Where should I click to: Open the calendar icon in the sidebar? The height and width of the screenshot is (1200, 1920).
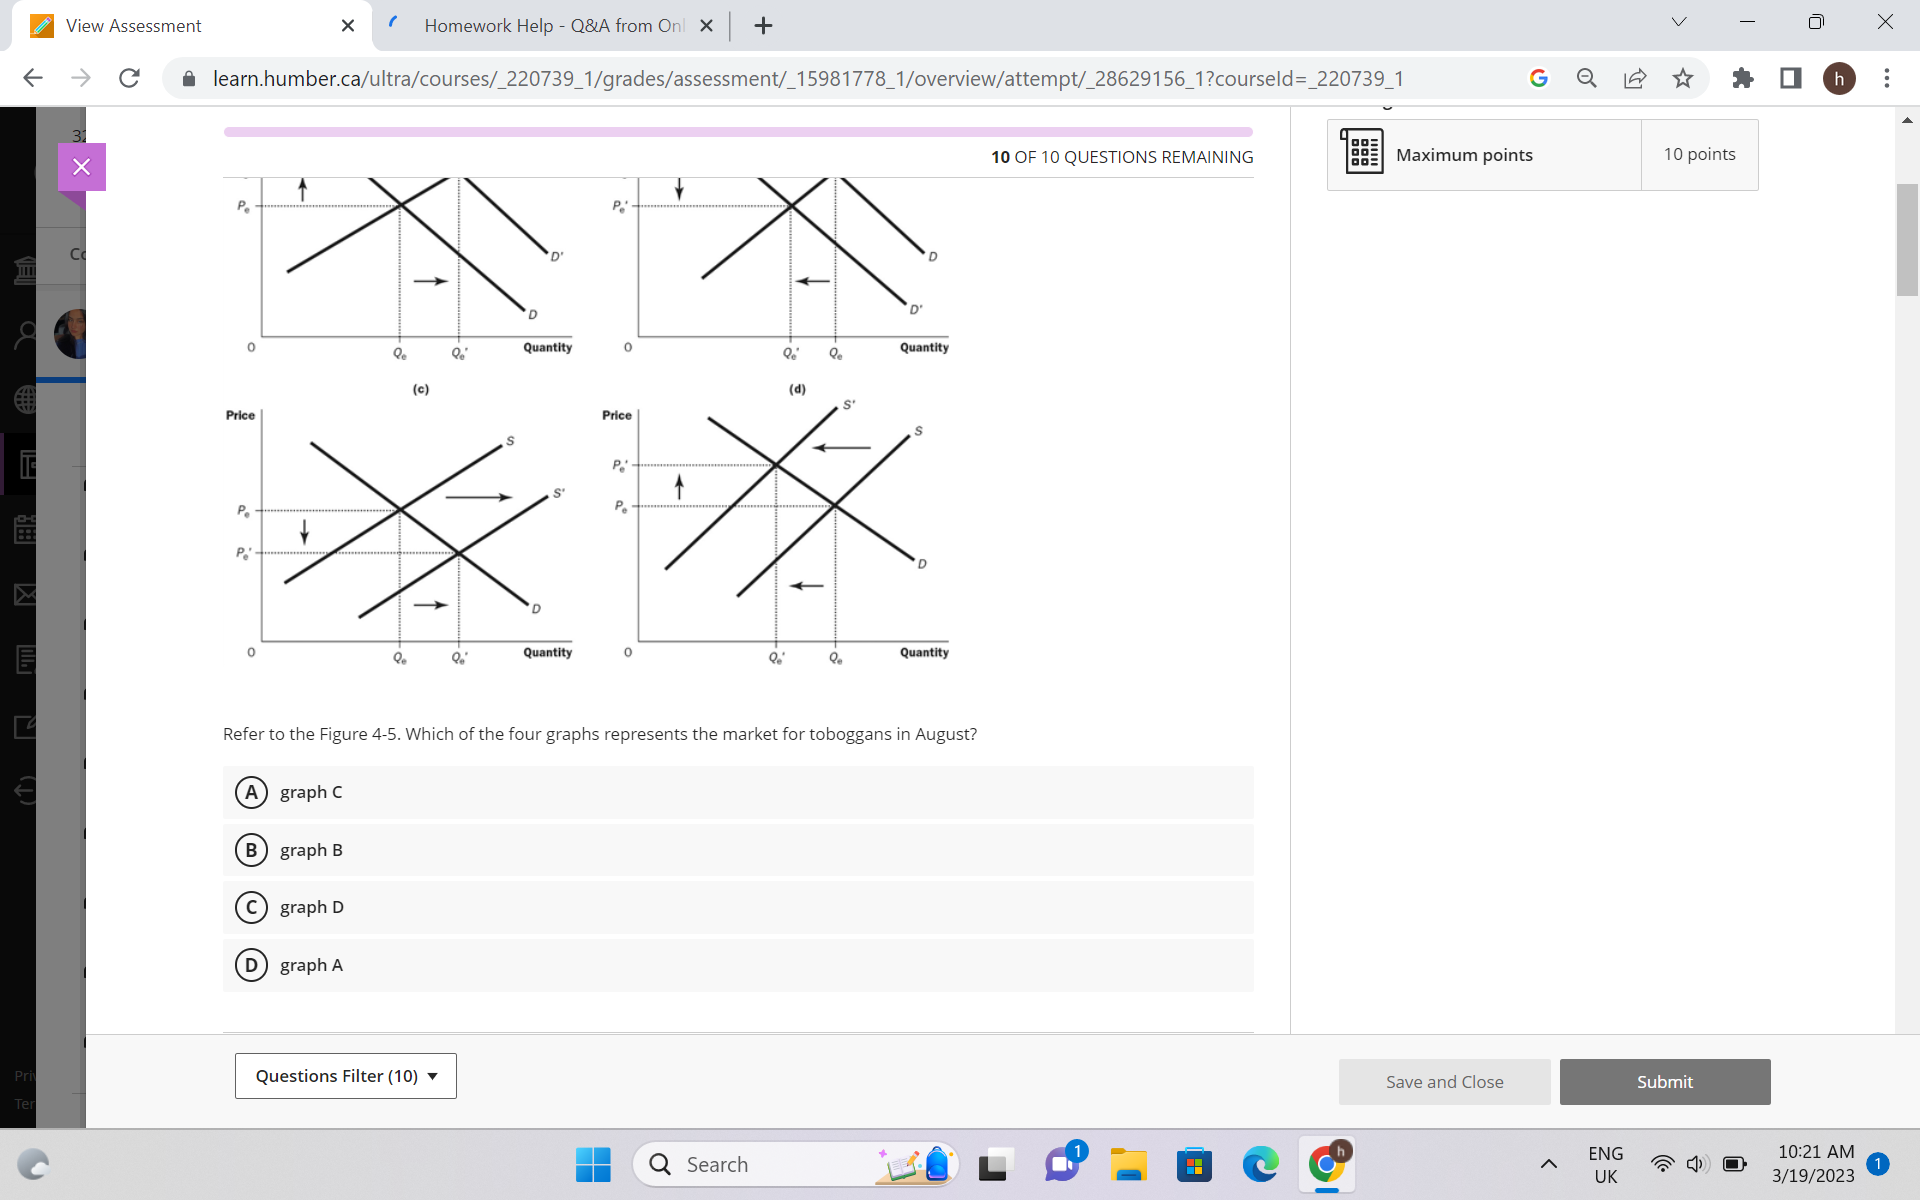click(x=26, y=529)
